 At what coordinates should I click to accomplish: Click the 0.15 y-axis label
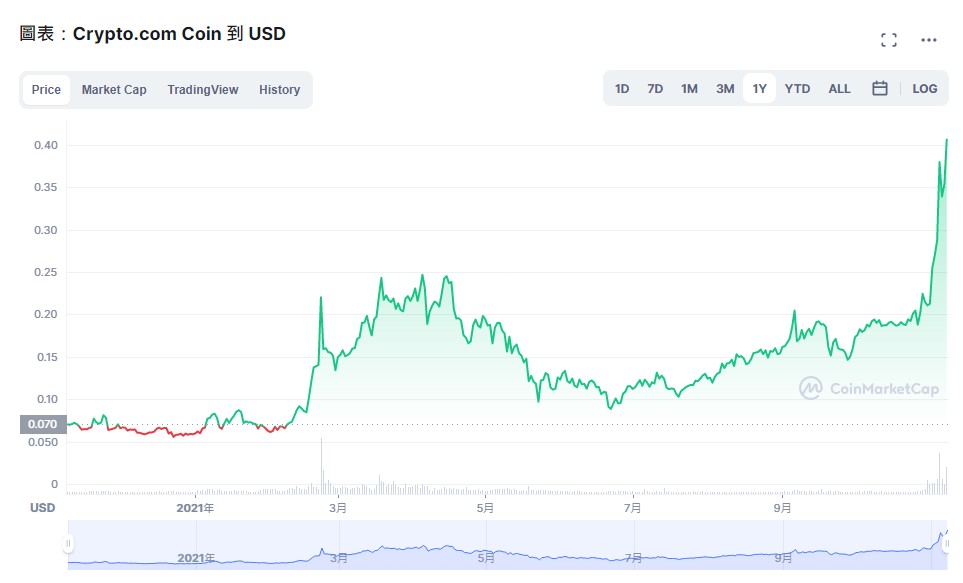coord(45,357)
